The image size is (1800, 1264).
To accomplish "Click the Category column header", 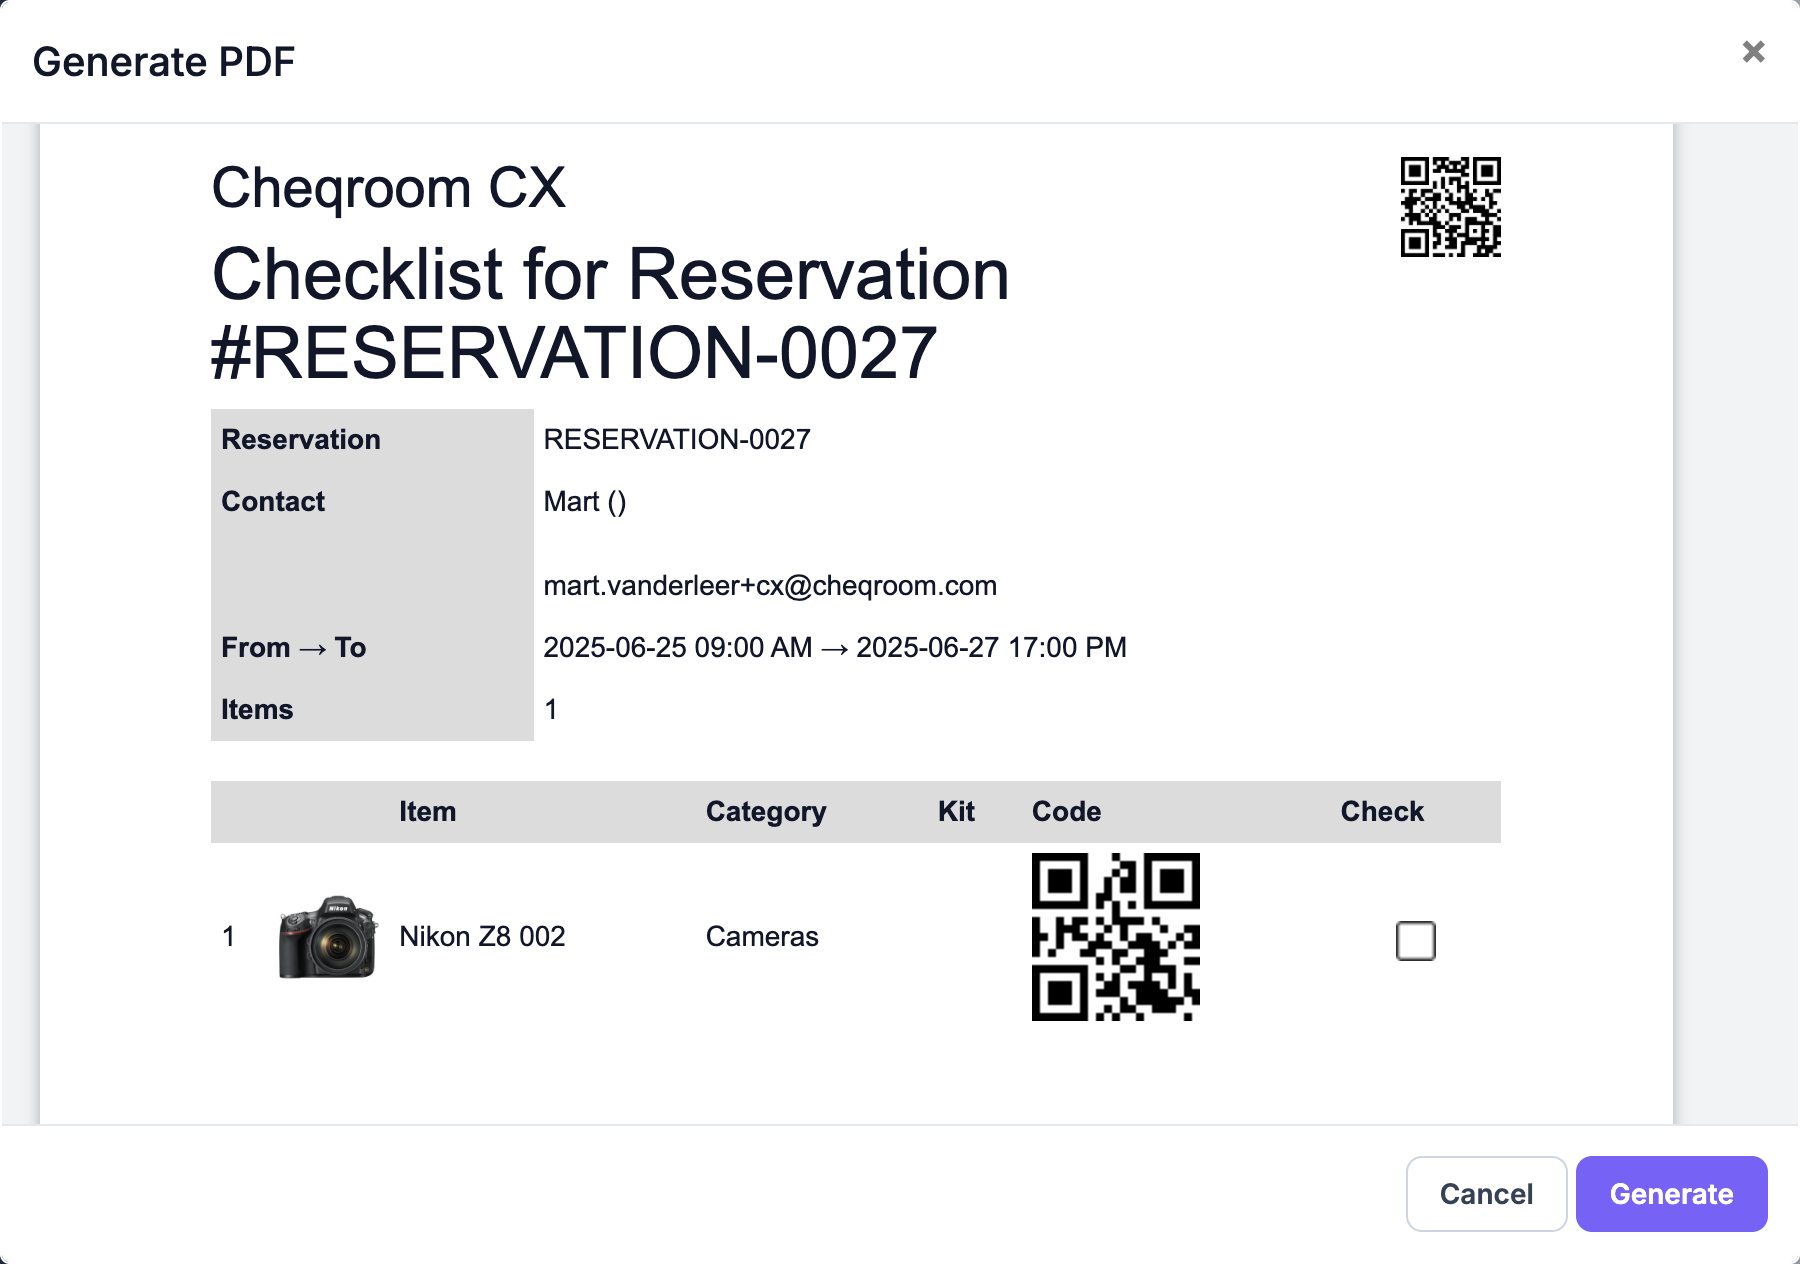I will tap(766, 812).
